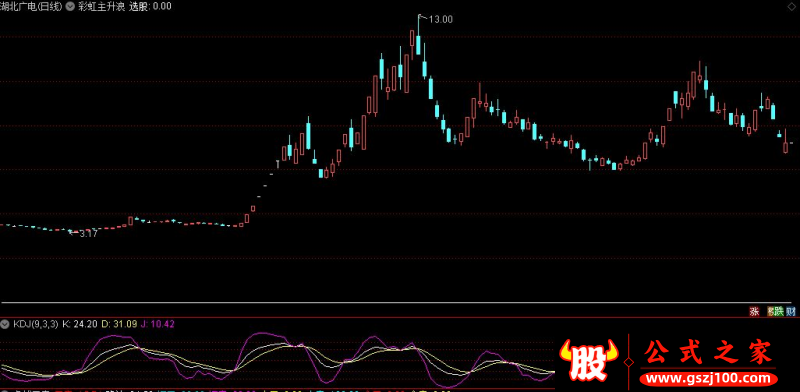Click the 13.00 high price marker
The image size is (800, 392).
[440, 19]
